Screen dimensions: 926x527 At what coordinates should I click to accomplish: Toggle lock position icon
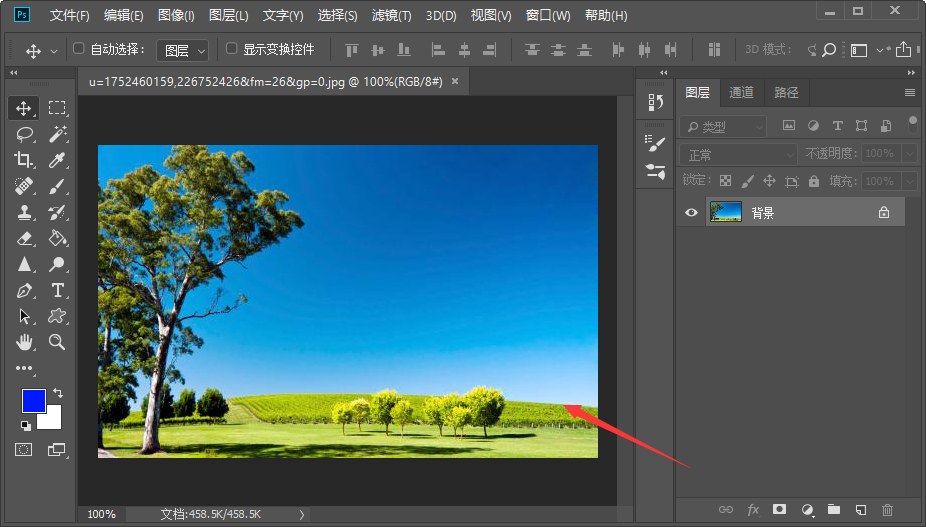(x=769, y=181)
